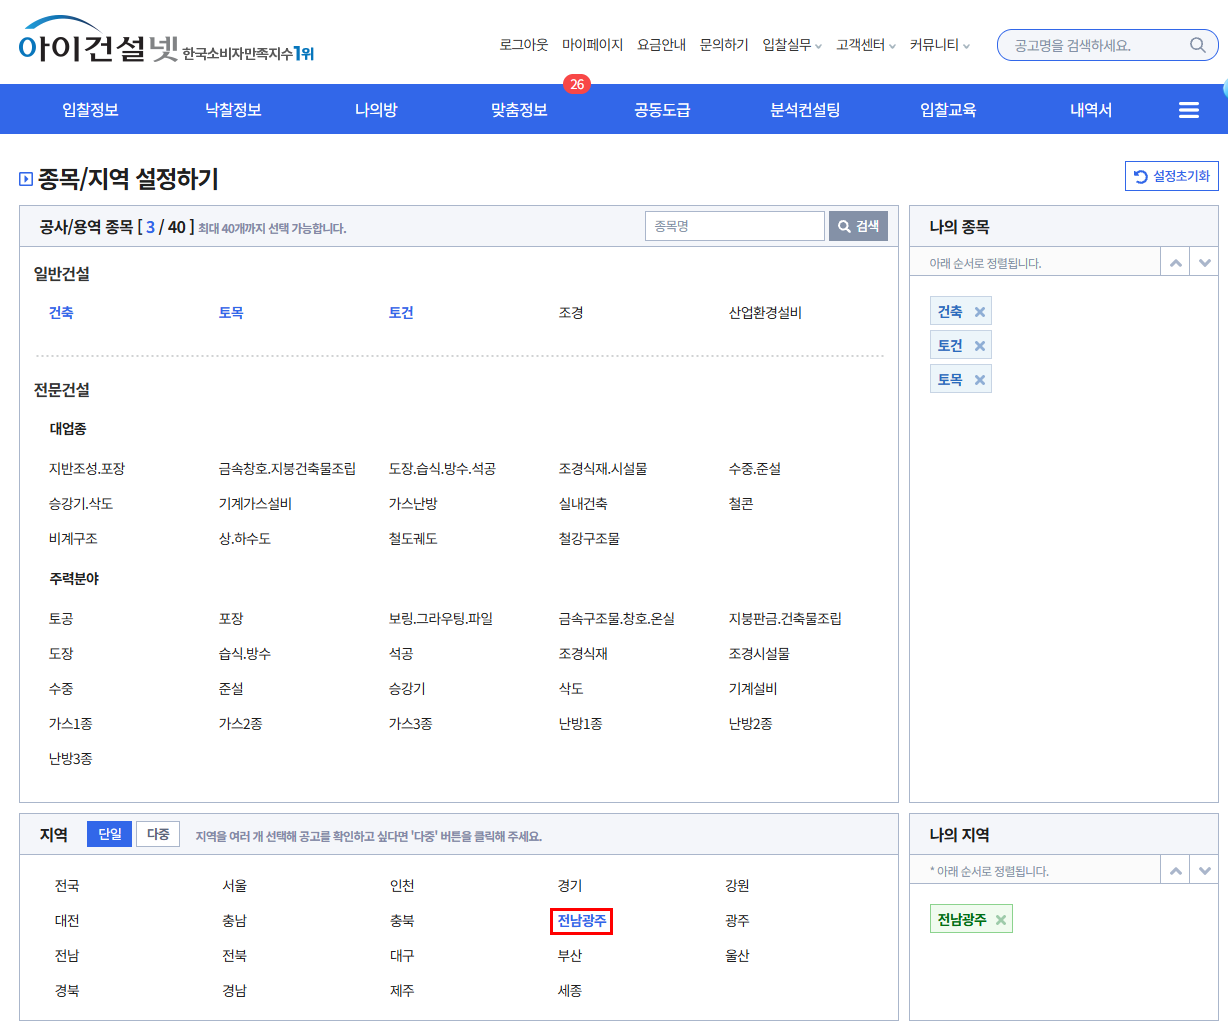Select 난방3종 category
The height and width of the screenshot is (1033, 1228).
pyautogui.click(x=70, y=759)
